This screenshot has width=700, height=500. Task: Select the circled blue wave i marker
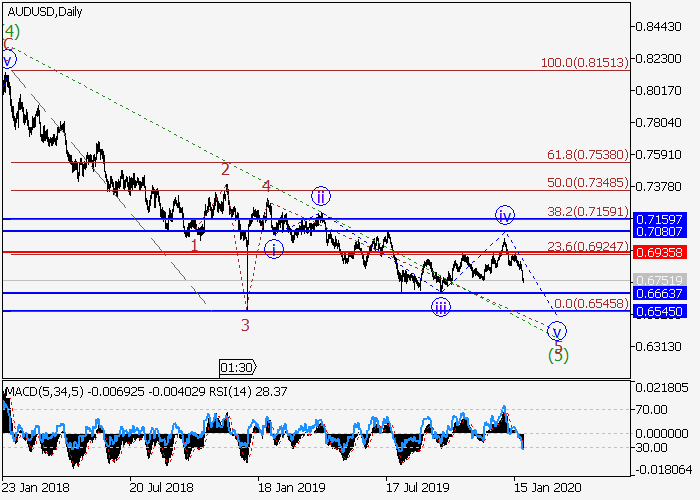273,248
